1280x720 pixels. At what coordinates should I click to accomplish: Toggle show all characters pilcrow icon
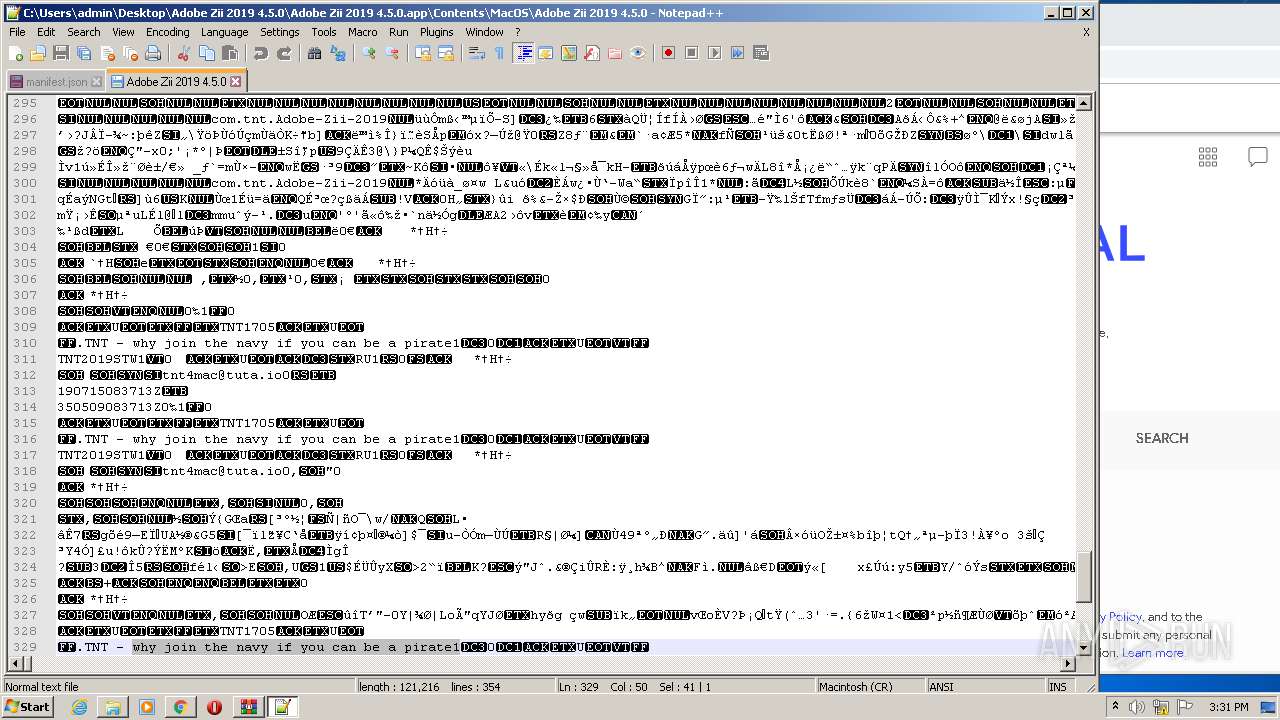point(500,53)
